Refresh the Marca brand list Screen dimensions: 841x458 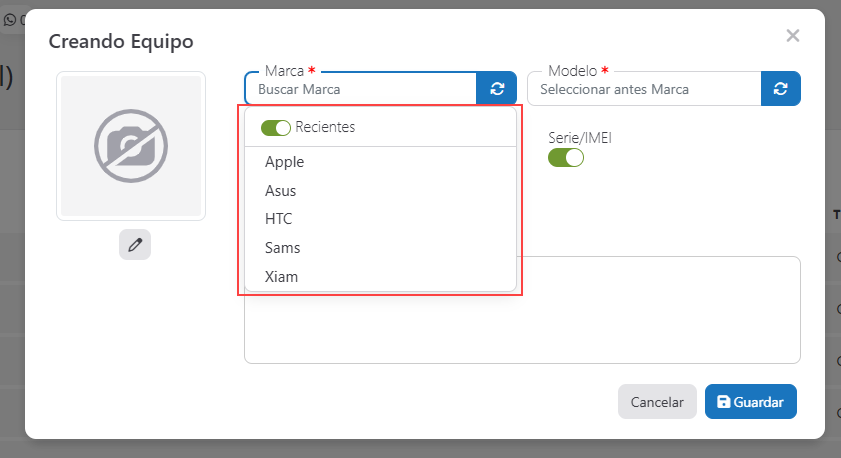pos(497,89)
